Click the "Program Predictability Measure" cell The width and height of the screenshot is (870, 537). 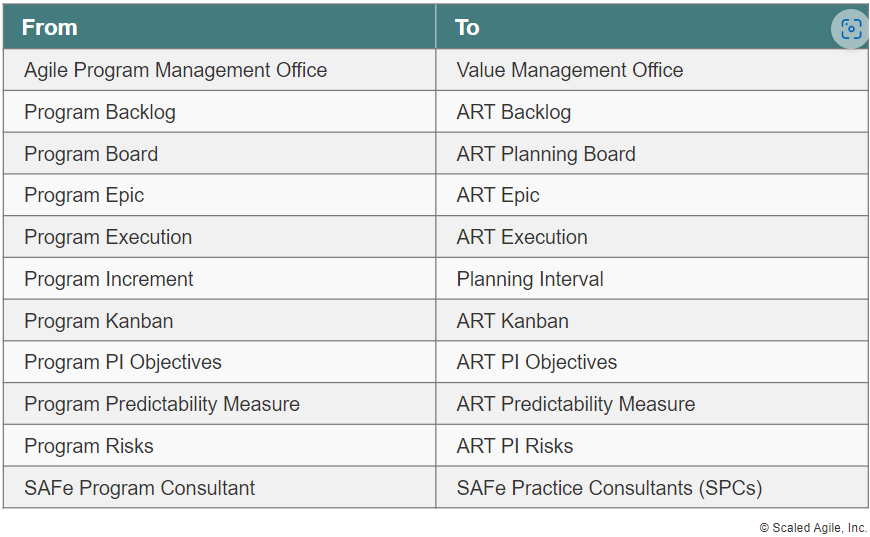point(162,405)
